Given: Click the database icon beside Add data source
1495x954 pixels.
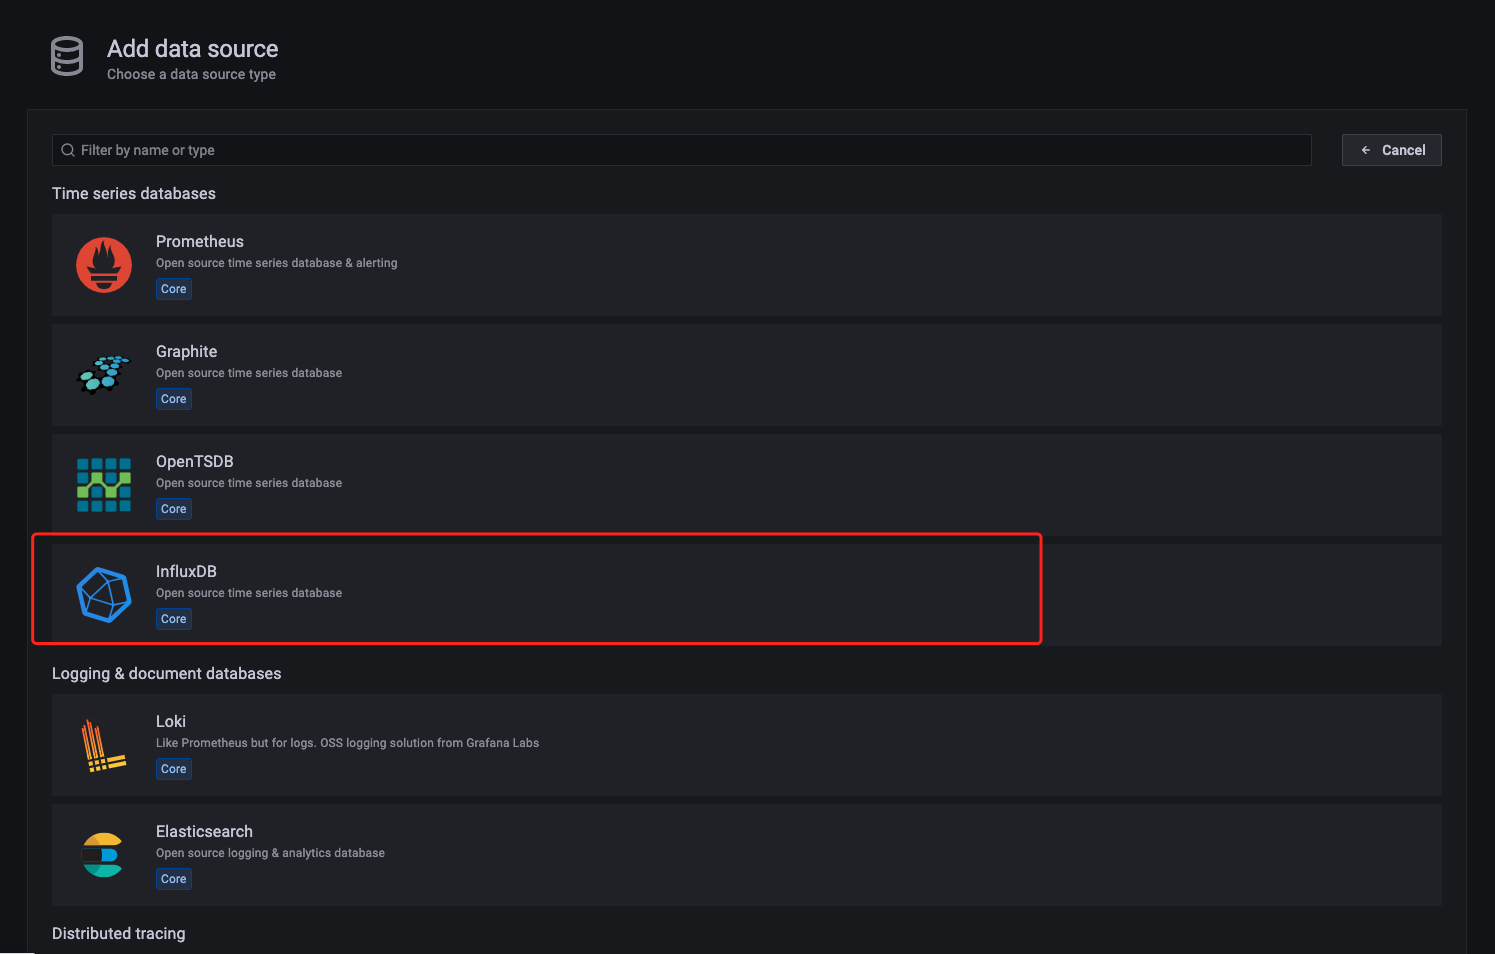Looking at the screenshot, I should 67,56.
